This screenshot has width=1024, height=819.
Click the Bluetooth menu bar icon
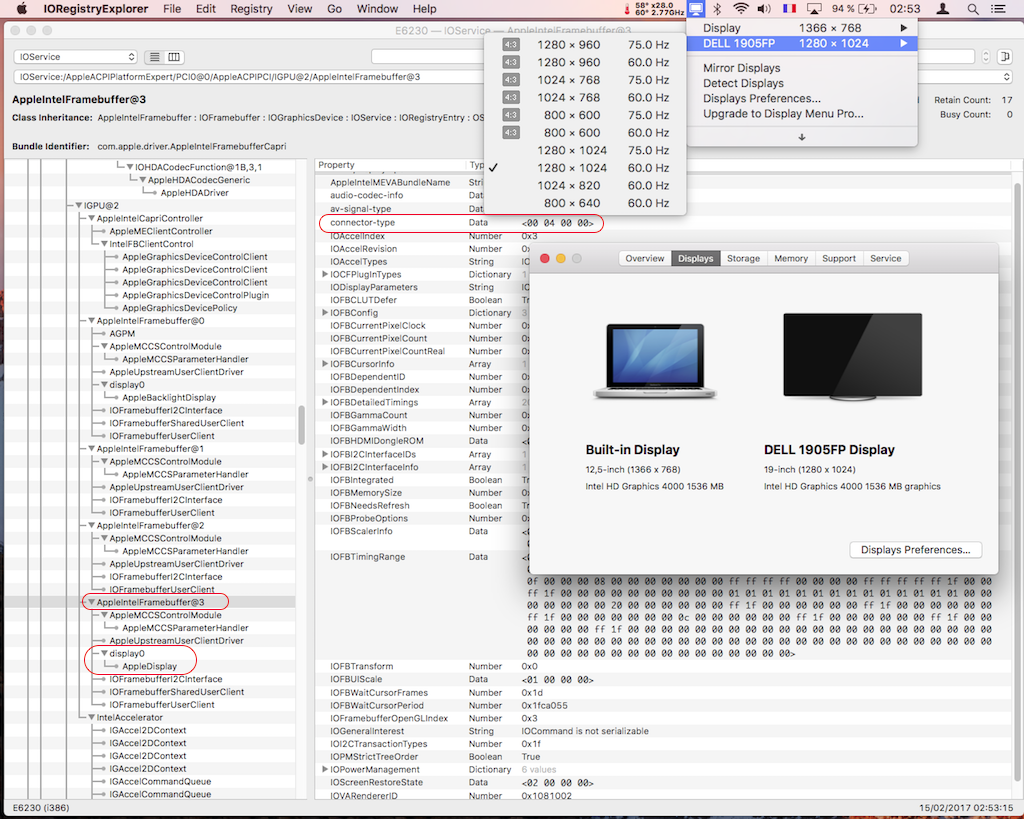tap(717, 9)
